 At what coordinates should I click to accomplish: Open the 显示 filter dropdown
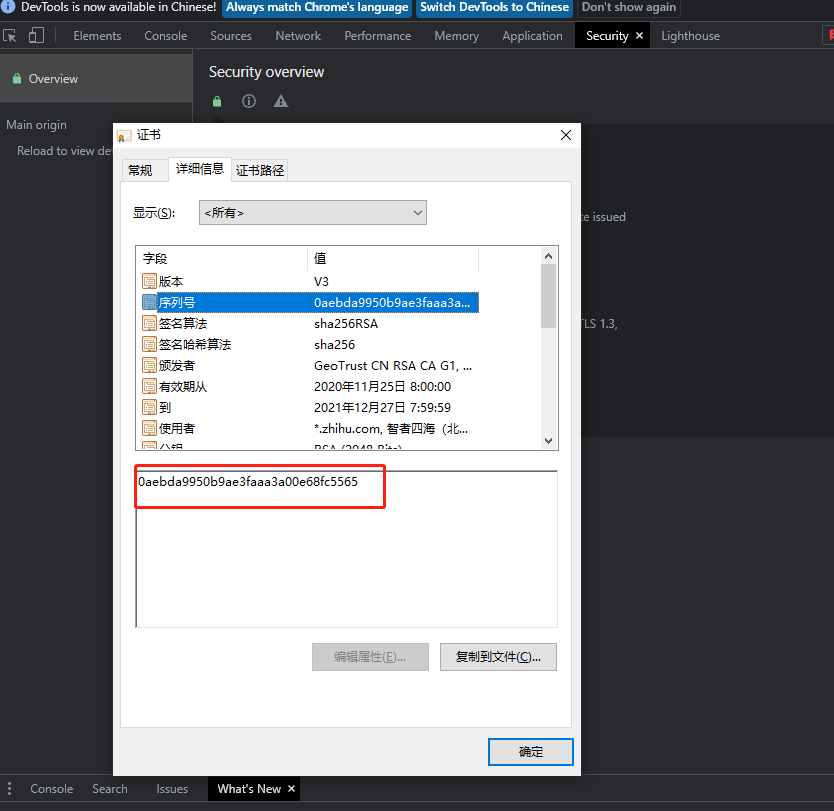[313, 213]
